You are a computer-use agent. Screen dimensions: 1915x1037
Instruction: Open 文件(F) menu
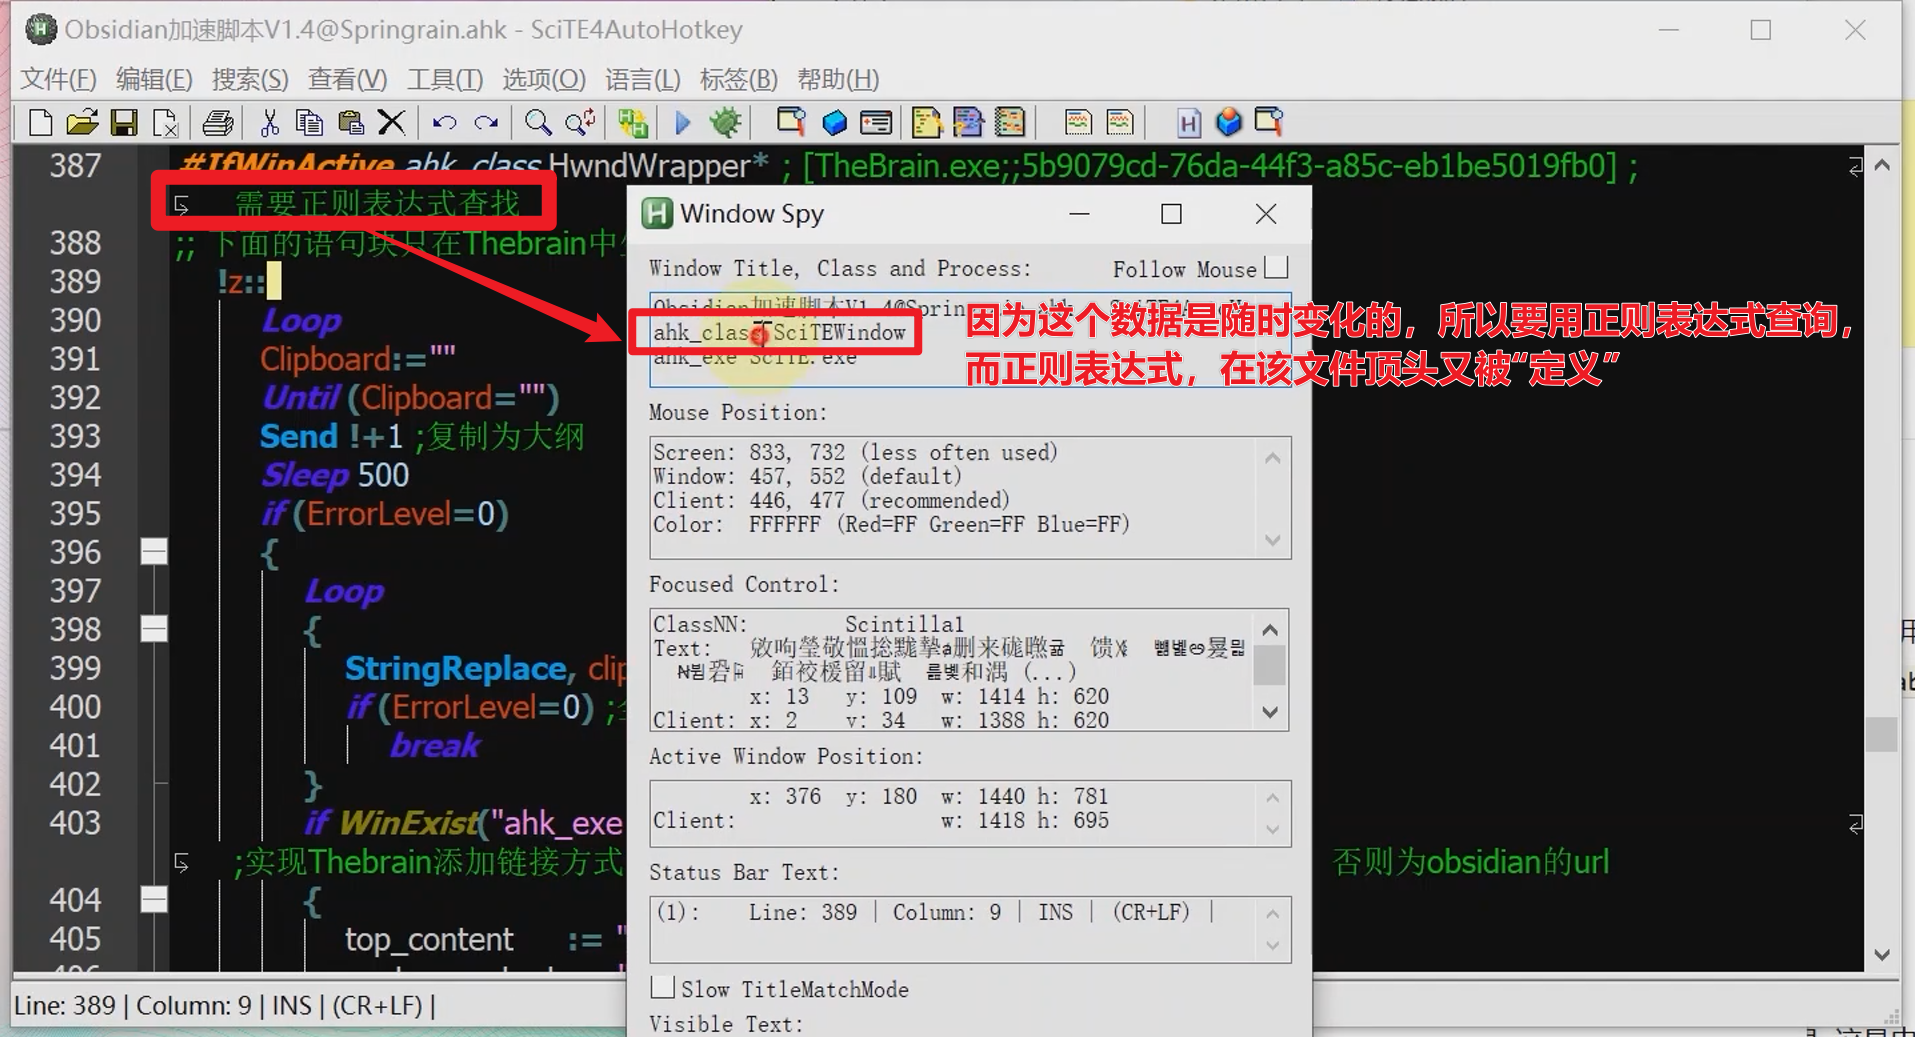click(x=58, y=79)
